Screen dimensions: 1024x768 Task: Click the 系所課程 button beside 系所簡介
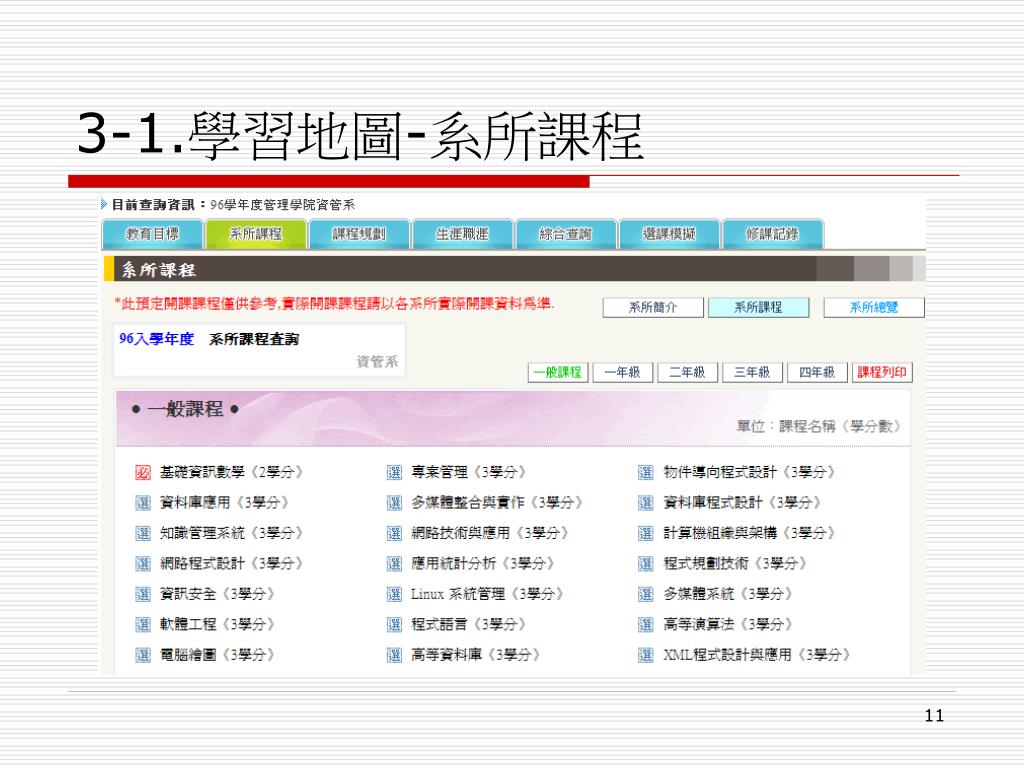(x=758, y=308)
